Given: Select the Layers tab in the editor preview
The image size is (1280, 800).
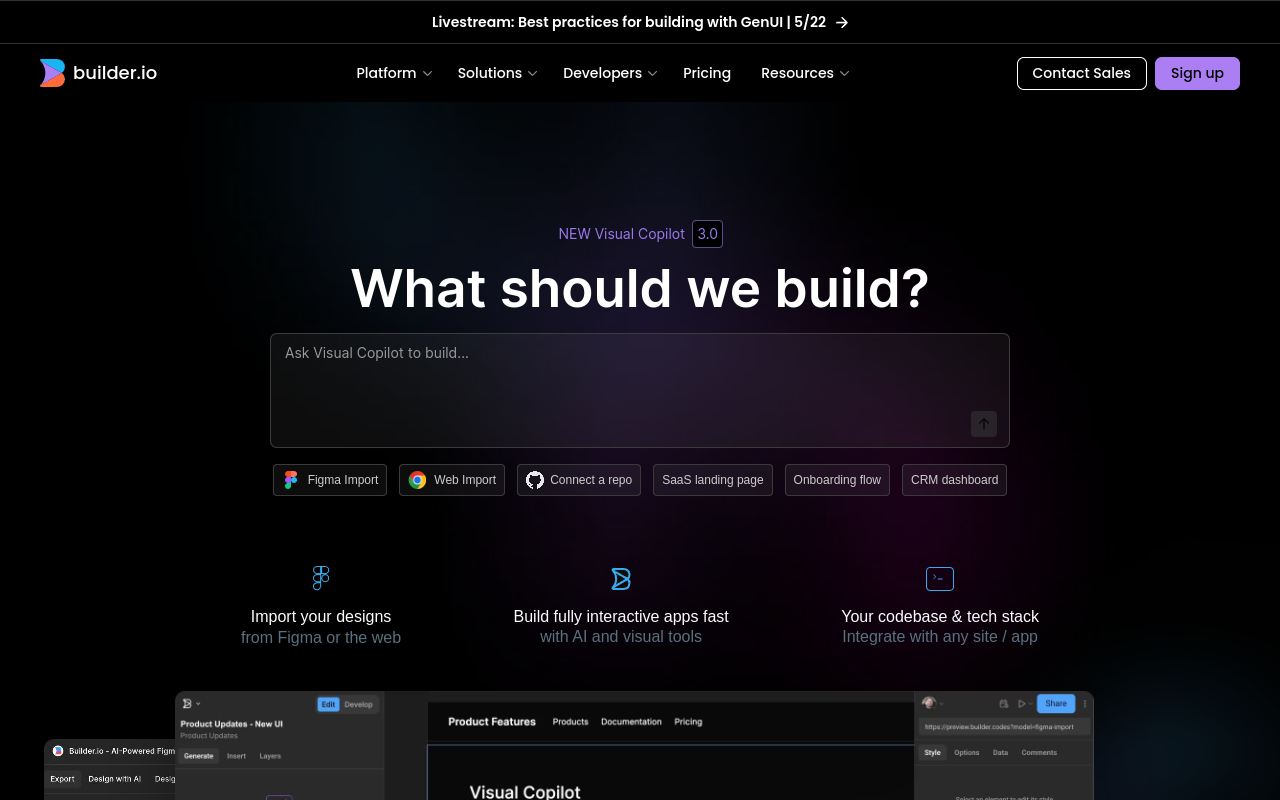Looking at the screenshot, I should (x=270, y=756).
